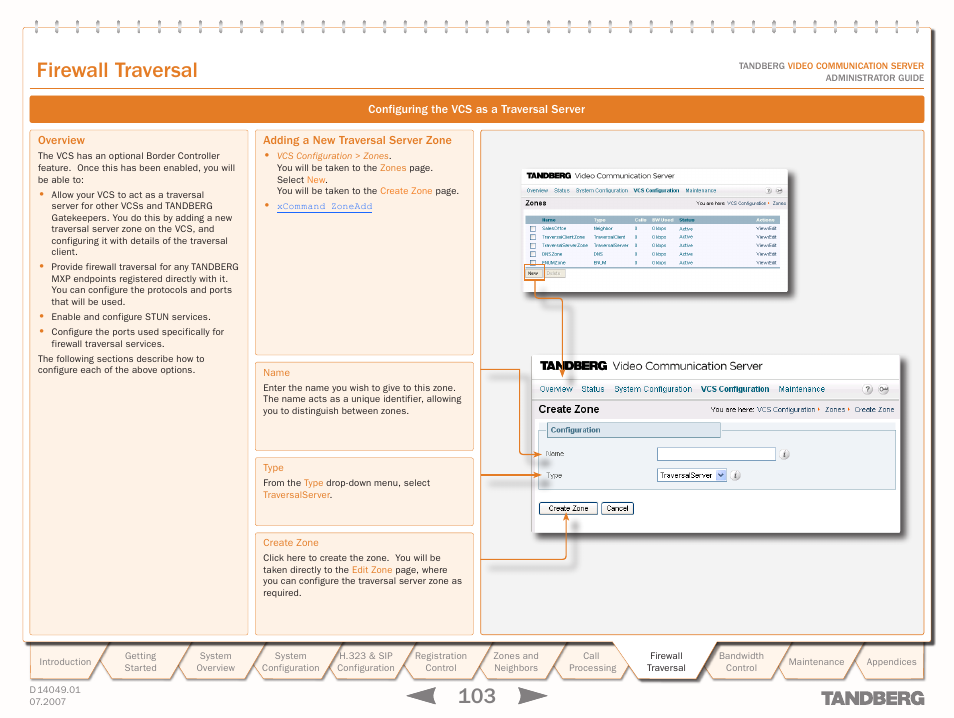Open info icon beside the Type dropdown
This screenshot has height=718, width=954.
click(x=735, y=476)
